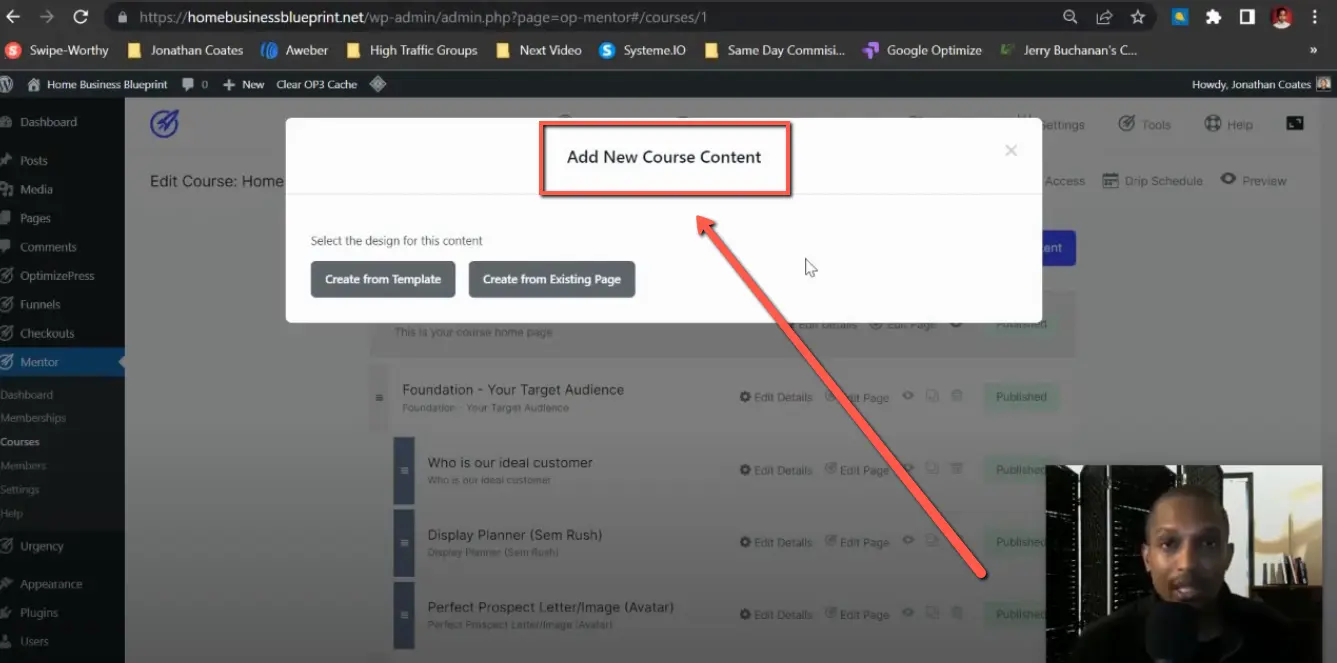
Task: Toggle visibility eye on Who is our ideal customer
Action: point(907,469)
